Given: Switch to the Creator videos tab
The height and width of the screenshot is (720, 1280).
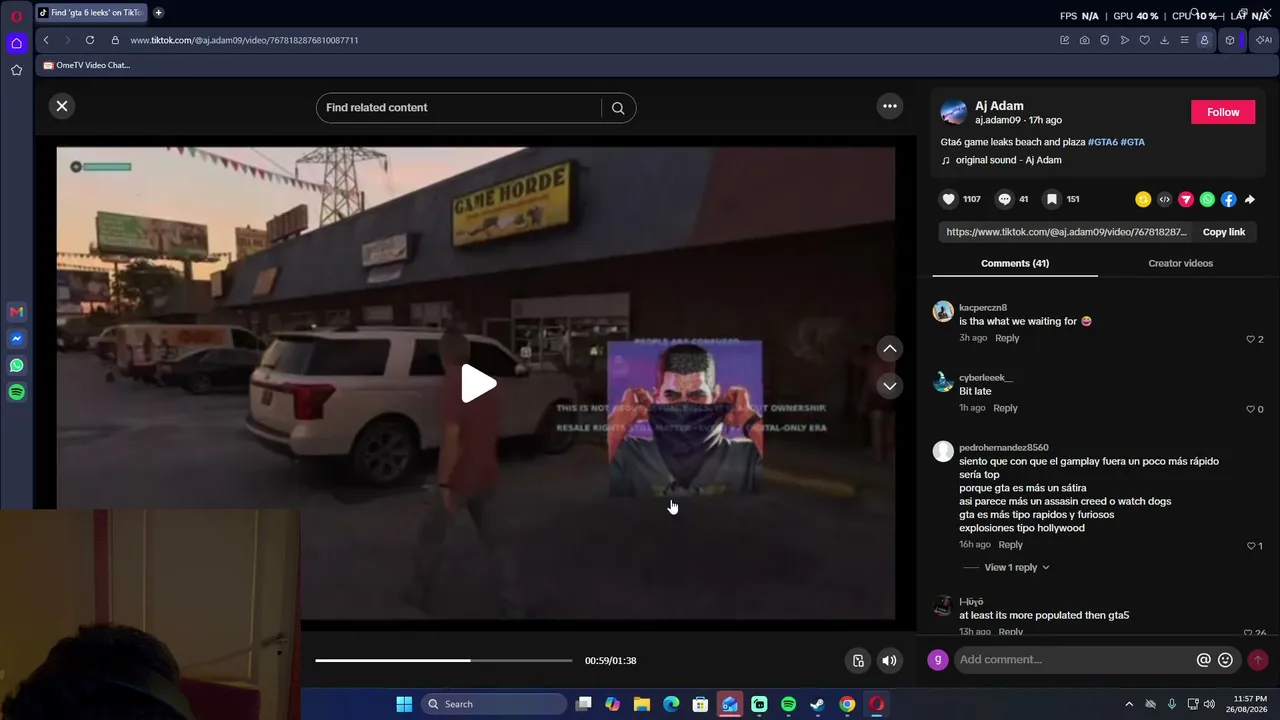Looking at the screenshot, I should point(1180,263).
